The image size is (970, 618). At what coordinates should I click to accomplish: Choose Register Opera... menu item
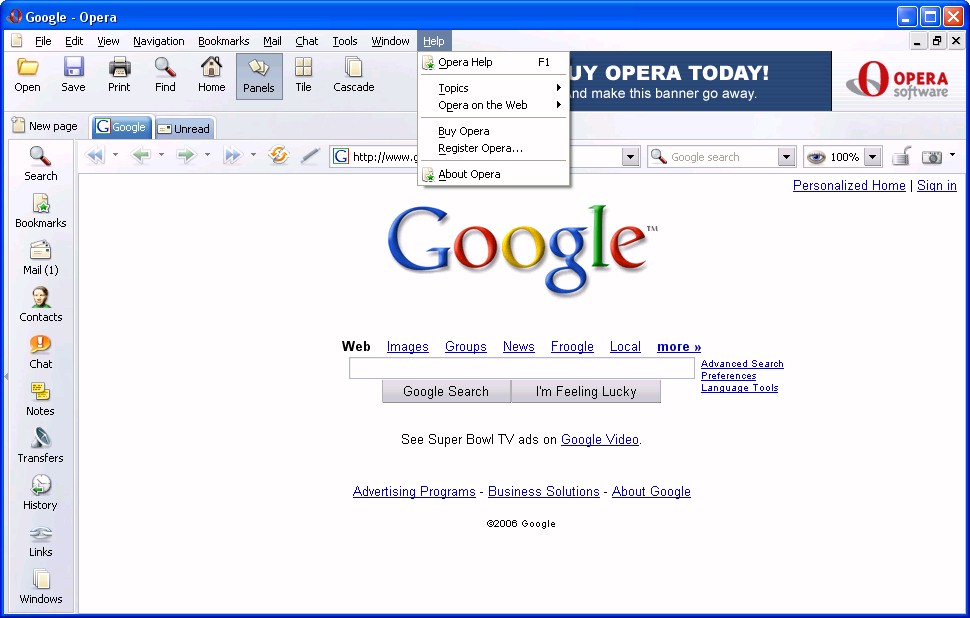tap(494, 148)
